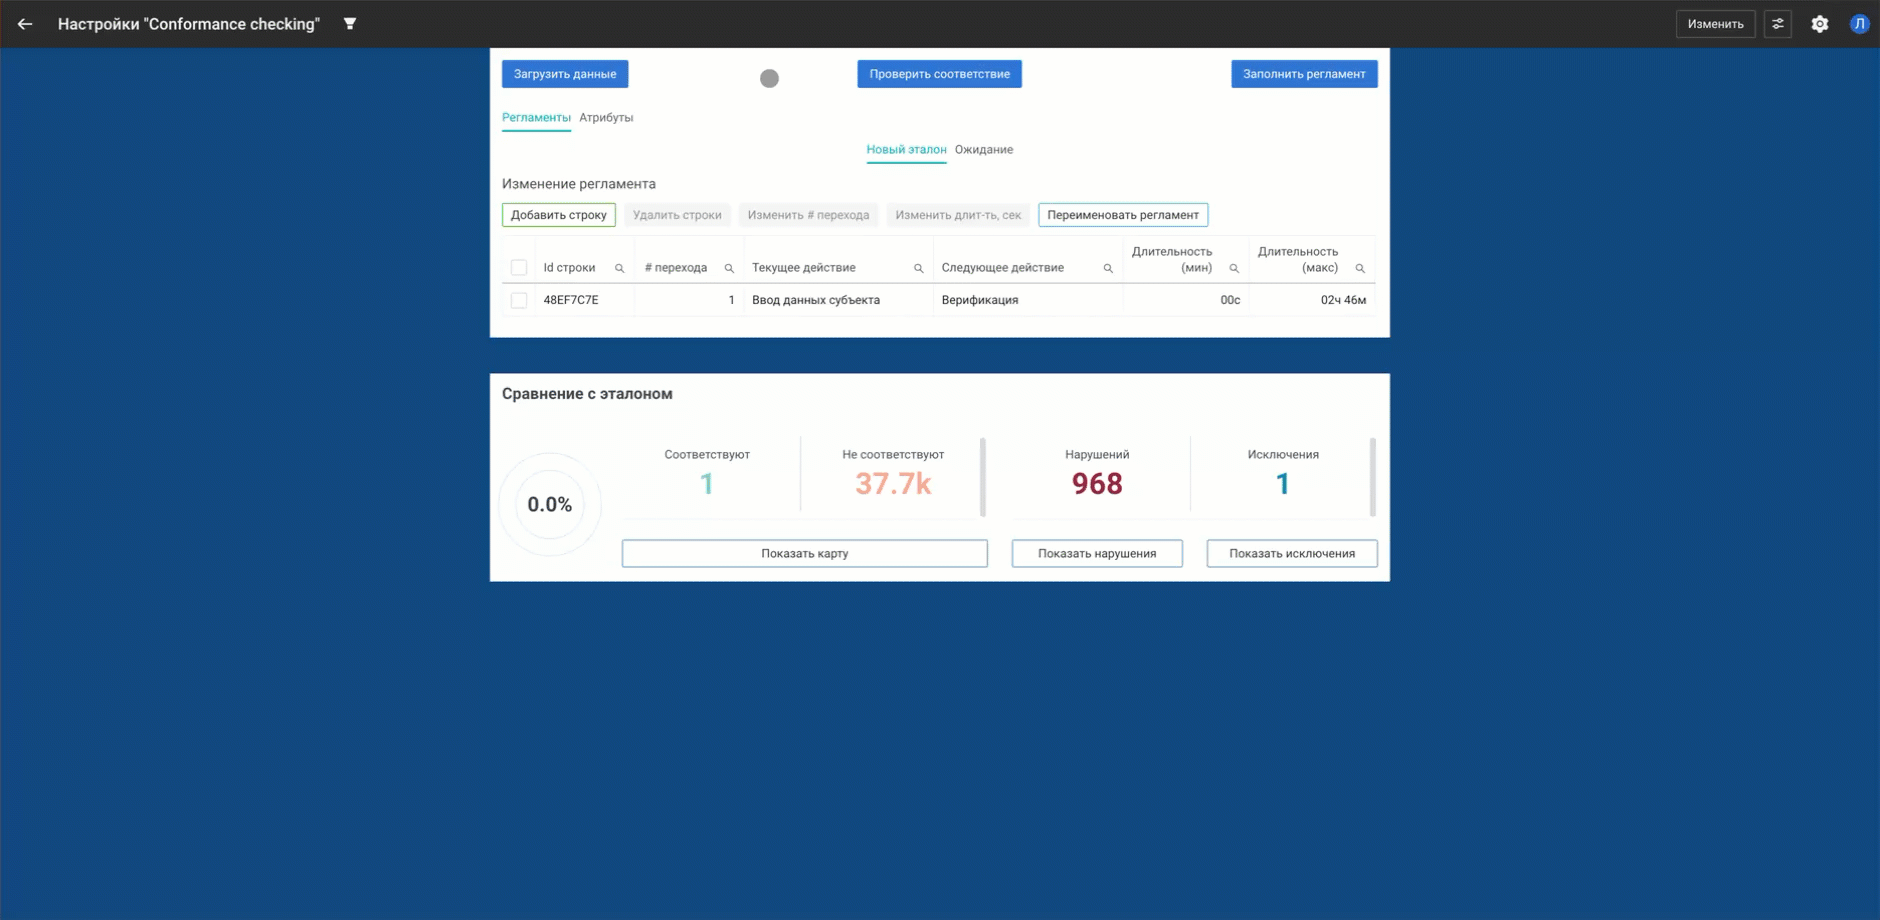Viewport: 1880px width, 920px height.
Task: Check the row 48EF7C7E checkbox
Action: (x=519, y=300)
